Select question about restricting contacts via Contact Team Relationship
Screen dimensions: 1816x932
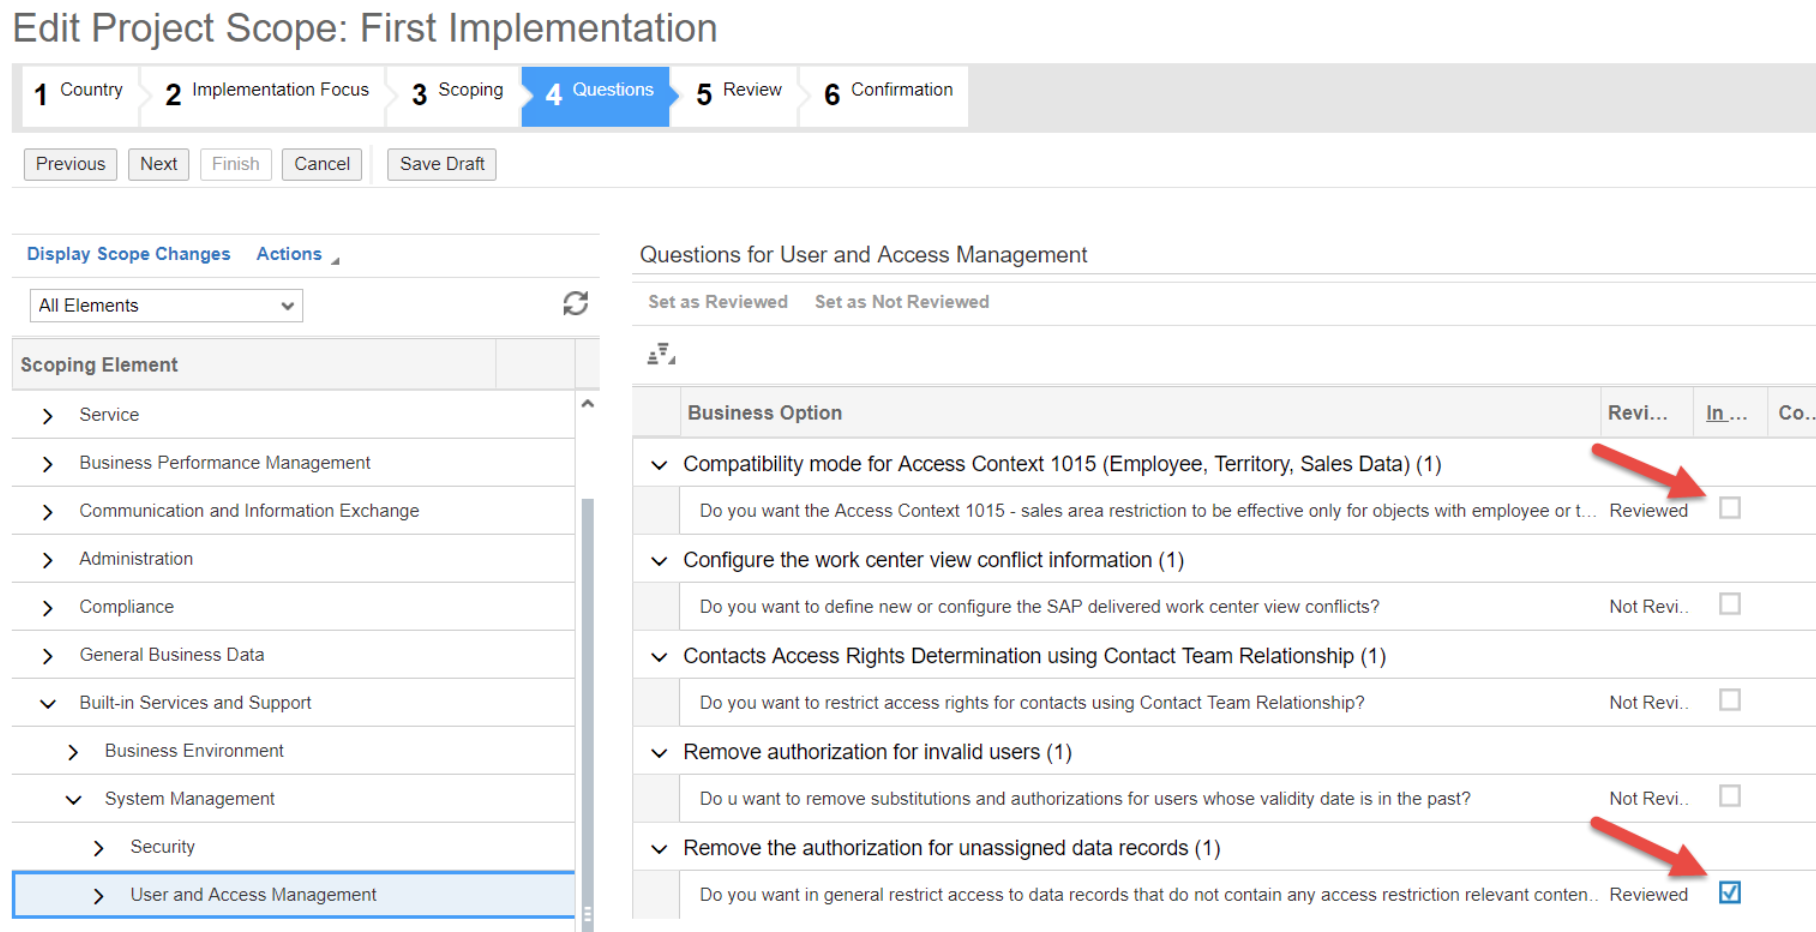[1032, 703]
